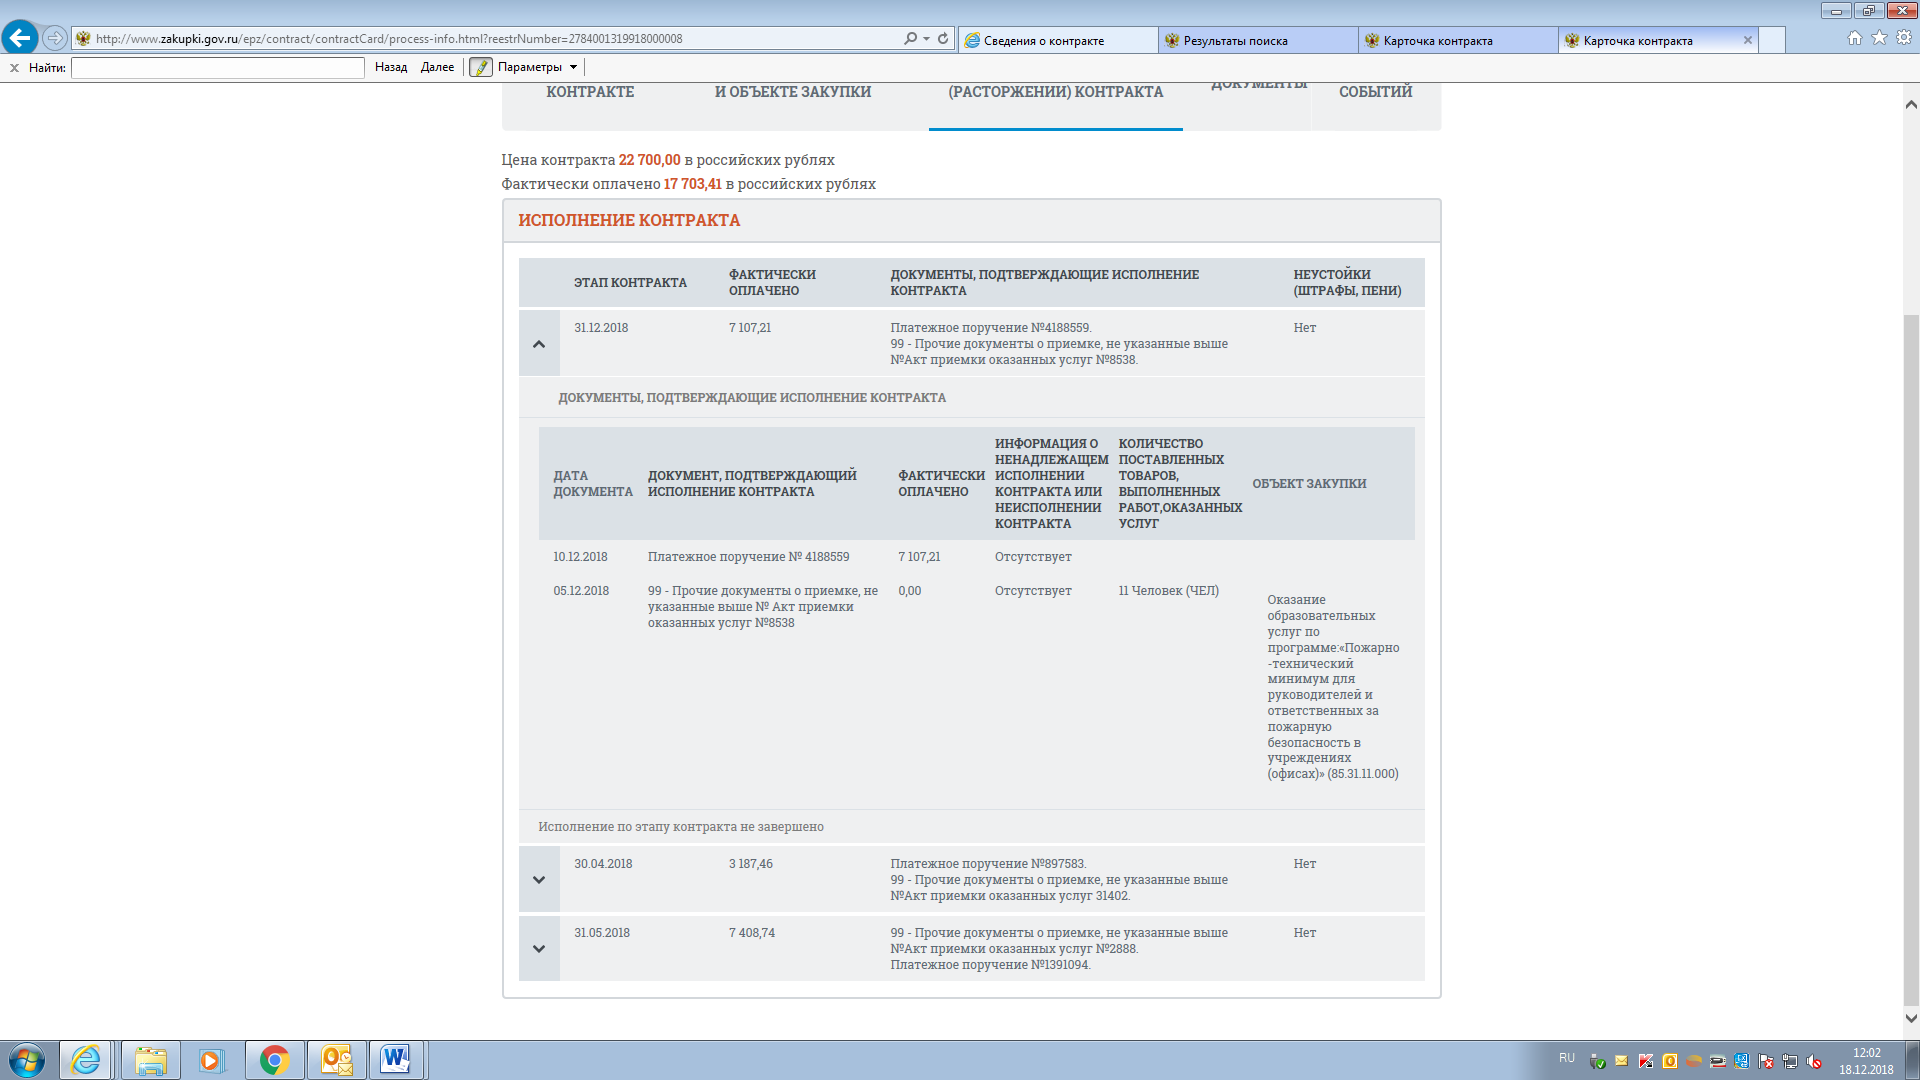Click the refresh page icon

[x=943, y=39]
